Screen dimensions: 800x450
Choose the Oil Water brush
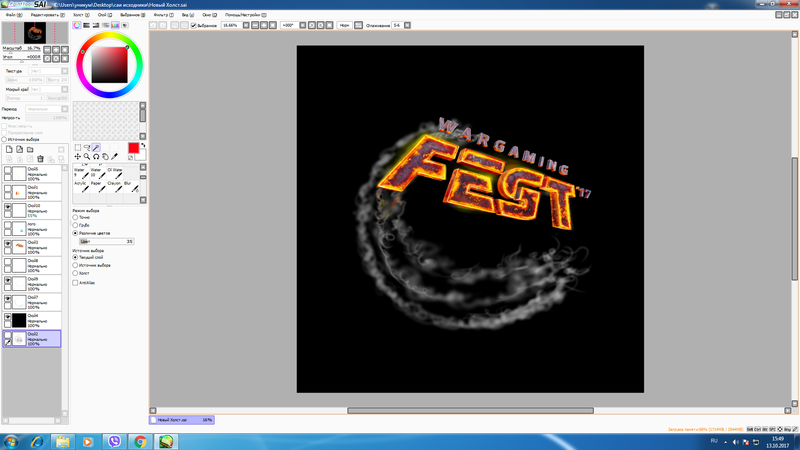114,173
